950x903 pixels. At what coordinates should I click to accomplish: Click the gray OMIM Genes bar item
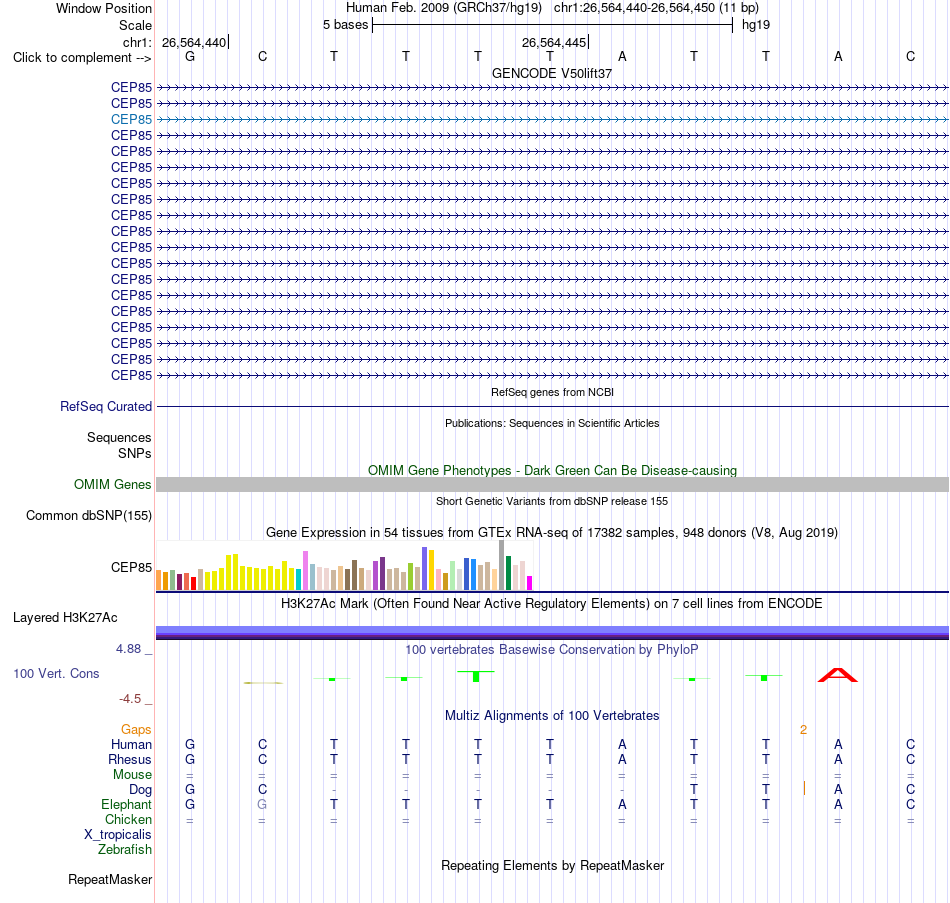[552, 484]
